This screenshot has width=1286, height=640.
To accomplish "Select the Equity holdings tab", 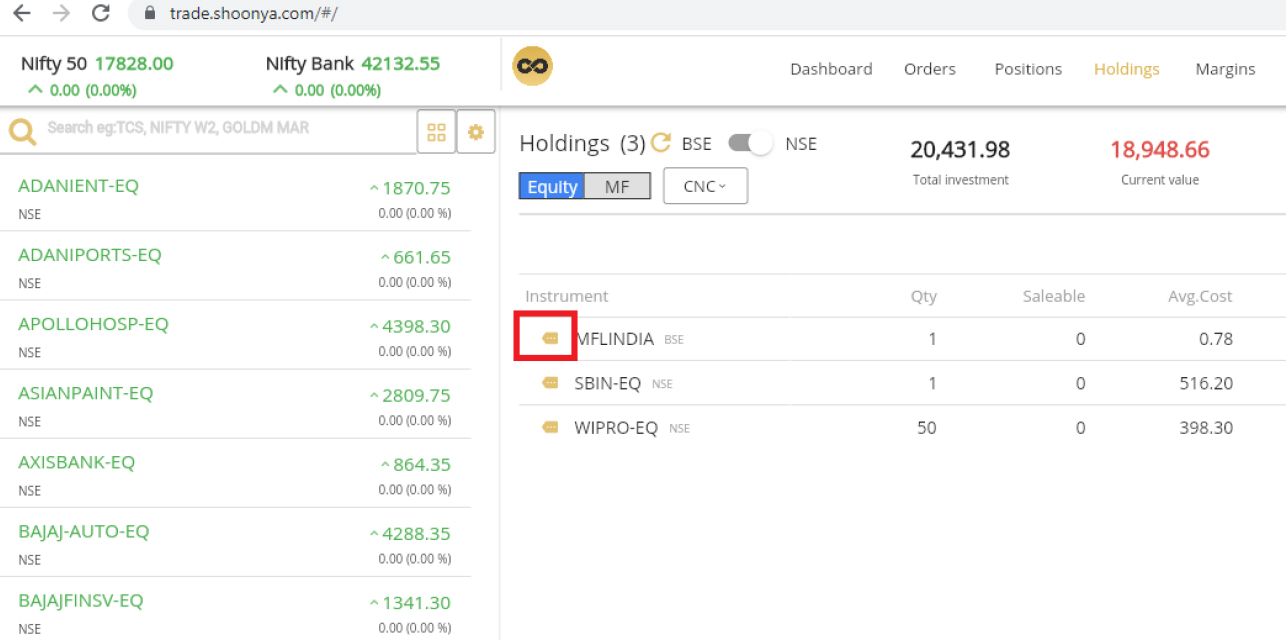I will point(552,186).
